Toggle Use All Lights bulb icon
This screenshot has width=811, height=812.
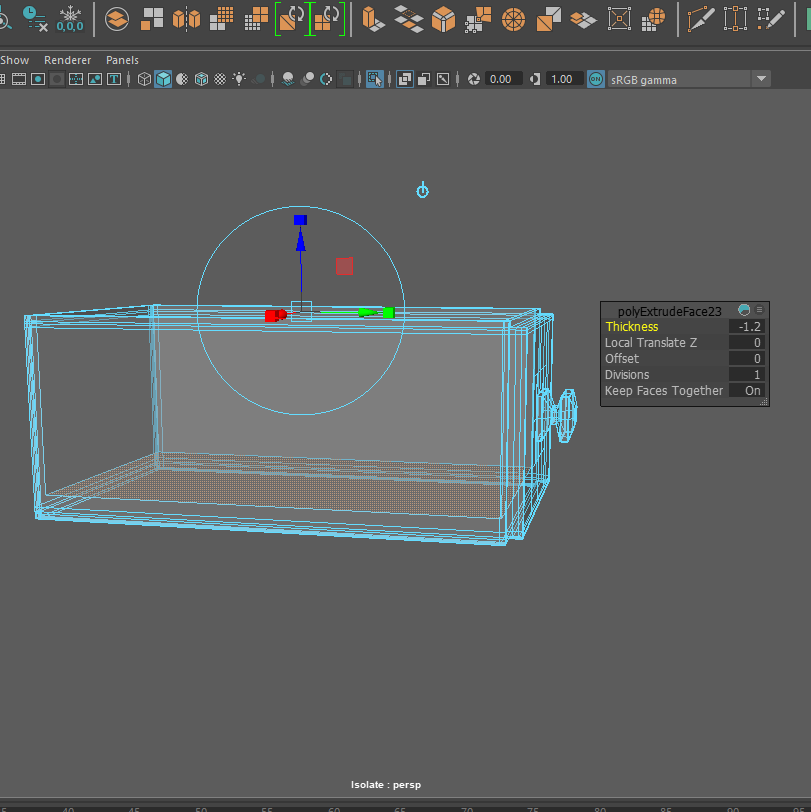[x=239, y=79]
